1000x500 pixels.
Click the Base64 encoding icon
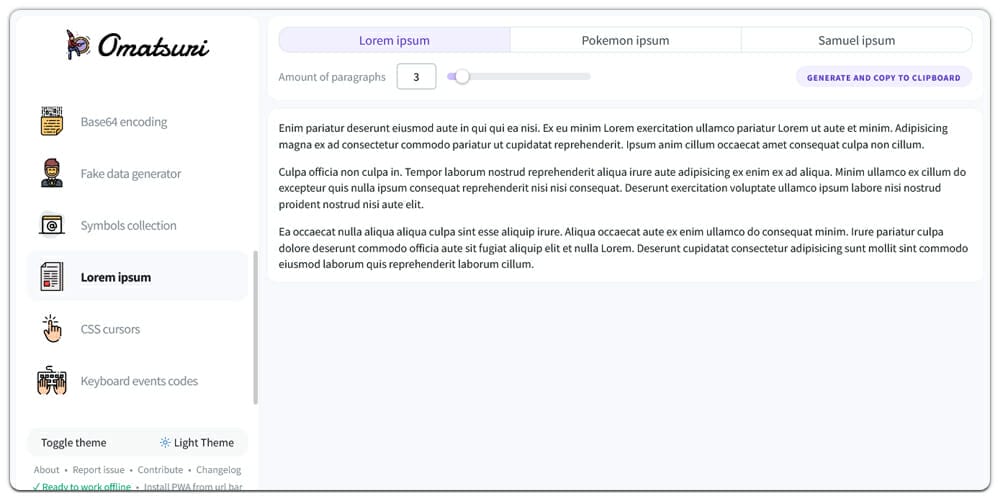(x=52, y=121)
